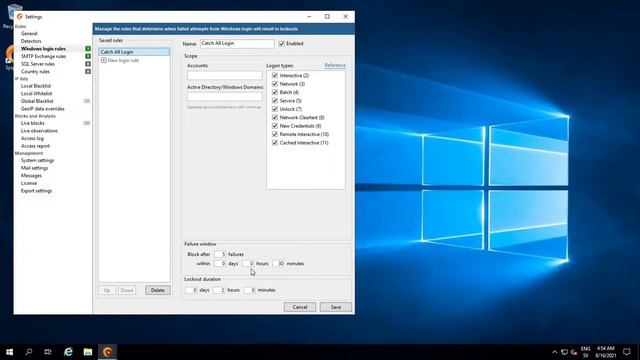
Task: Uncheck Remote Interactive (10) logon type
Action: click(275, 134)
